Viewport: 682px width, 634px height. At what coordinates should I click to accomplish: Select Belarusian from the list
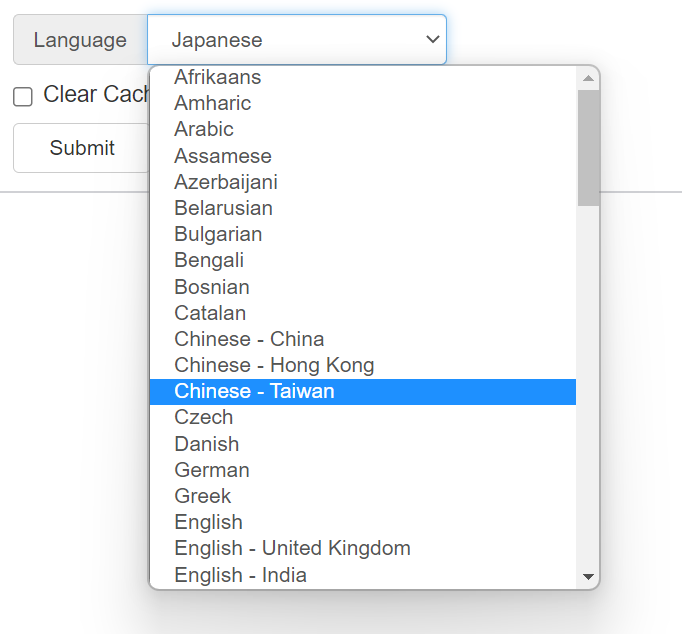[x=363, y=208]
